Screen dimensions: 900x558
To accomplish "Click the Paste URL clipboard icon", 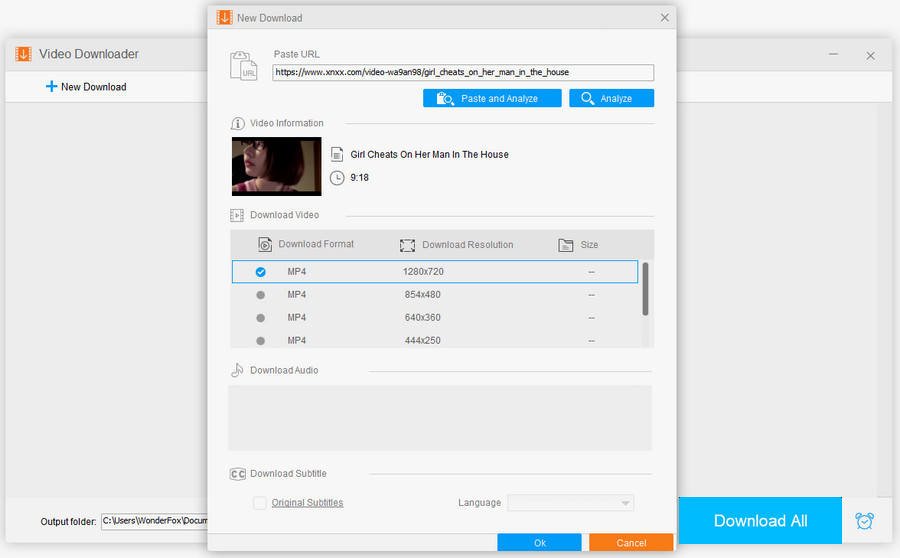I will click(244, 66).
